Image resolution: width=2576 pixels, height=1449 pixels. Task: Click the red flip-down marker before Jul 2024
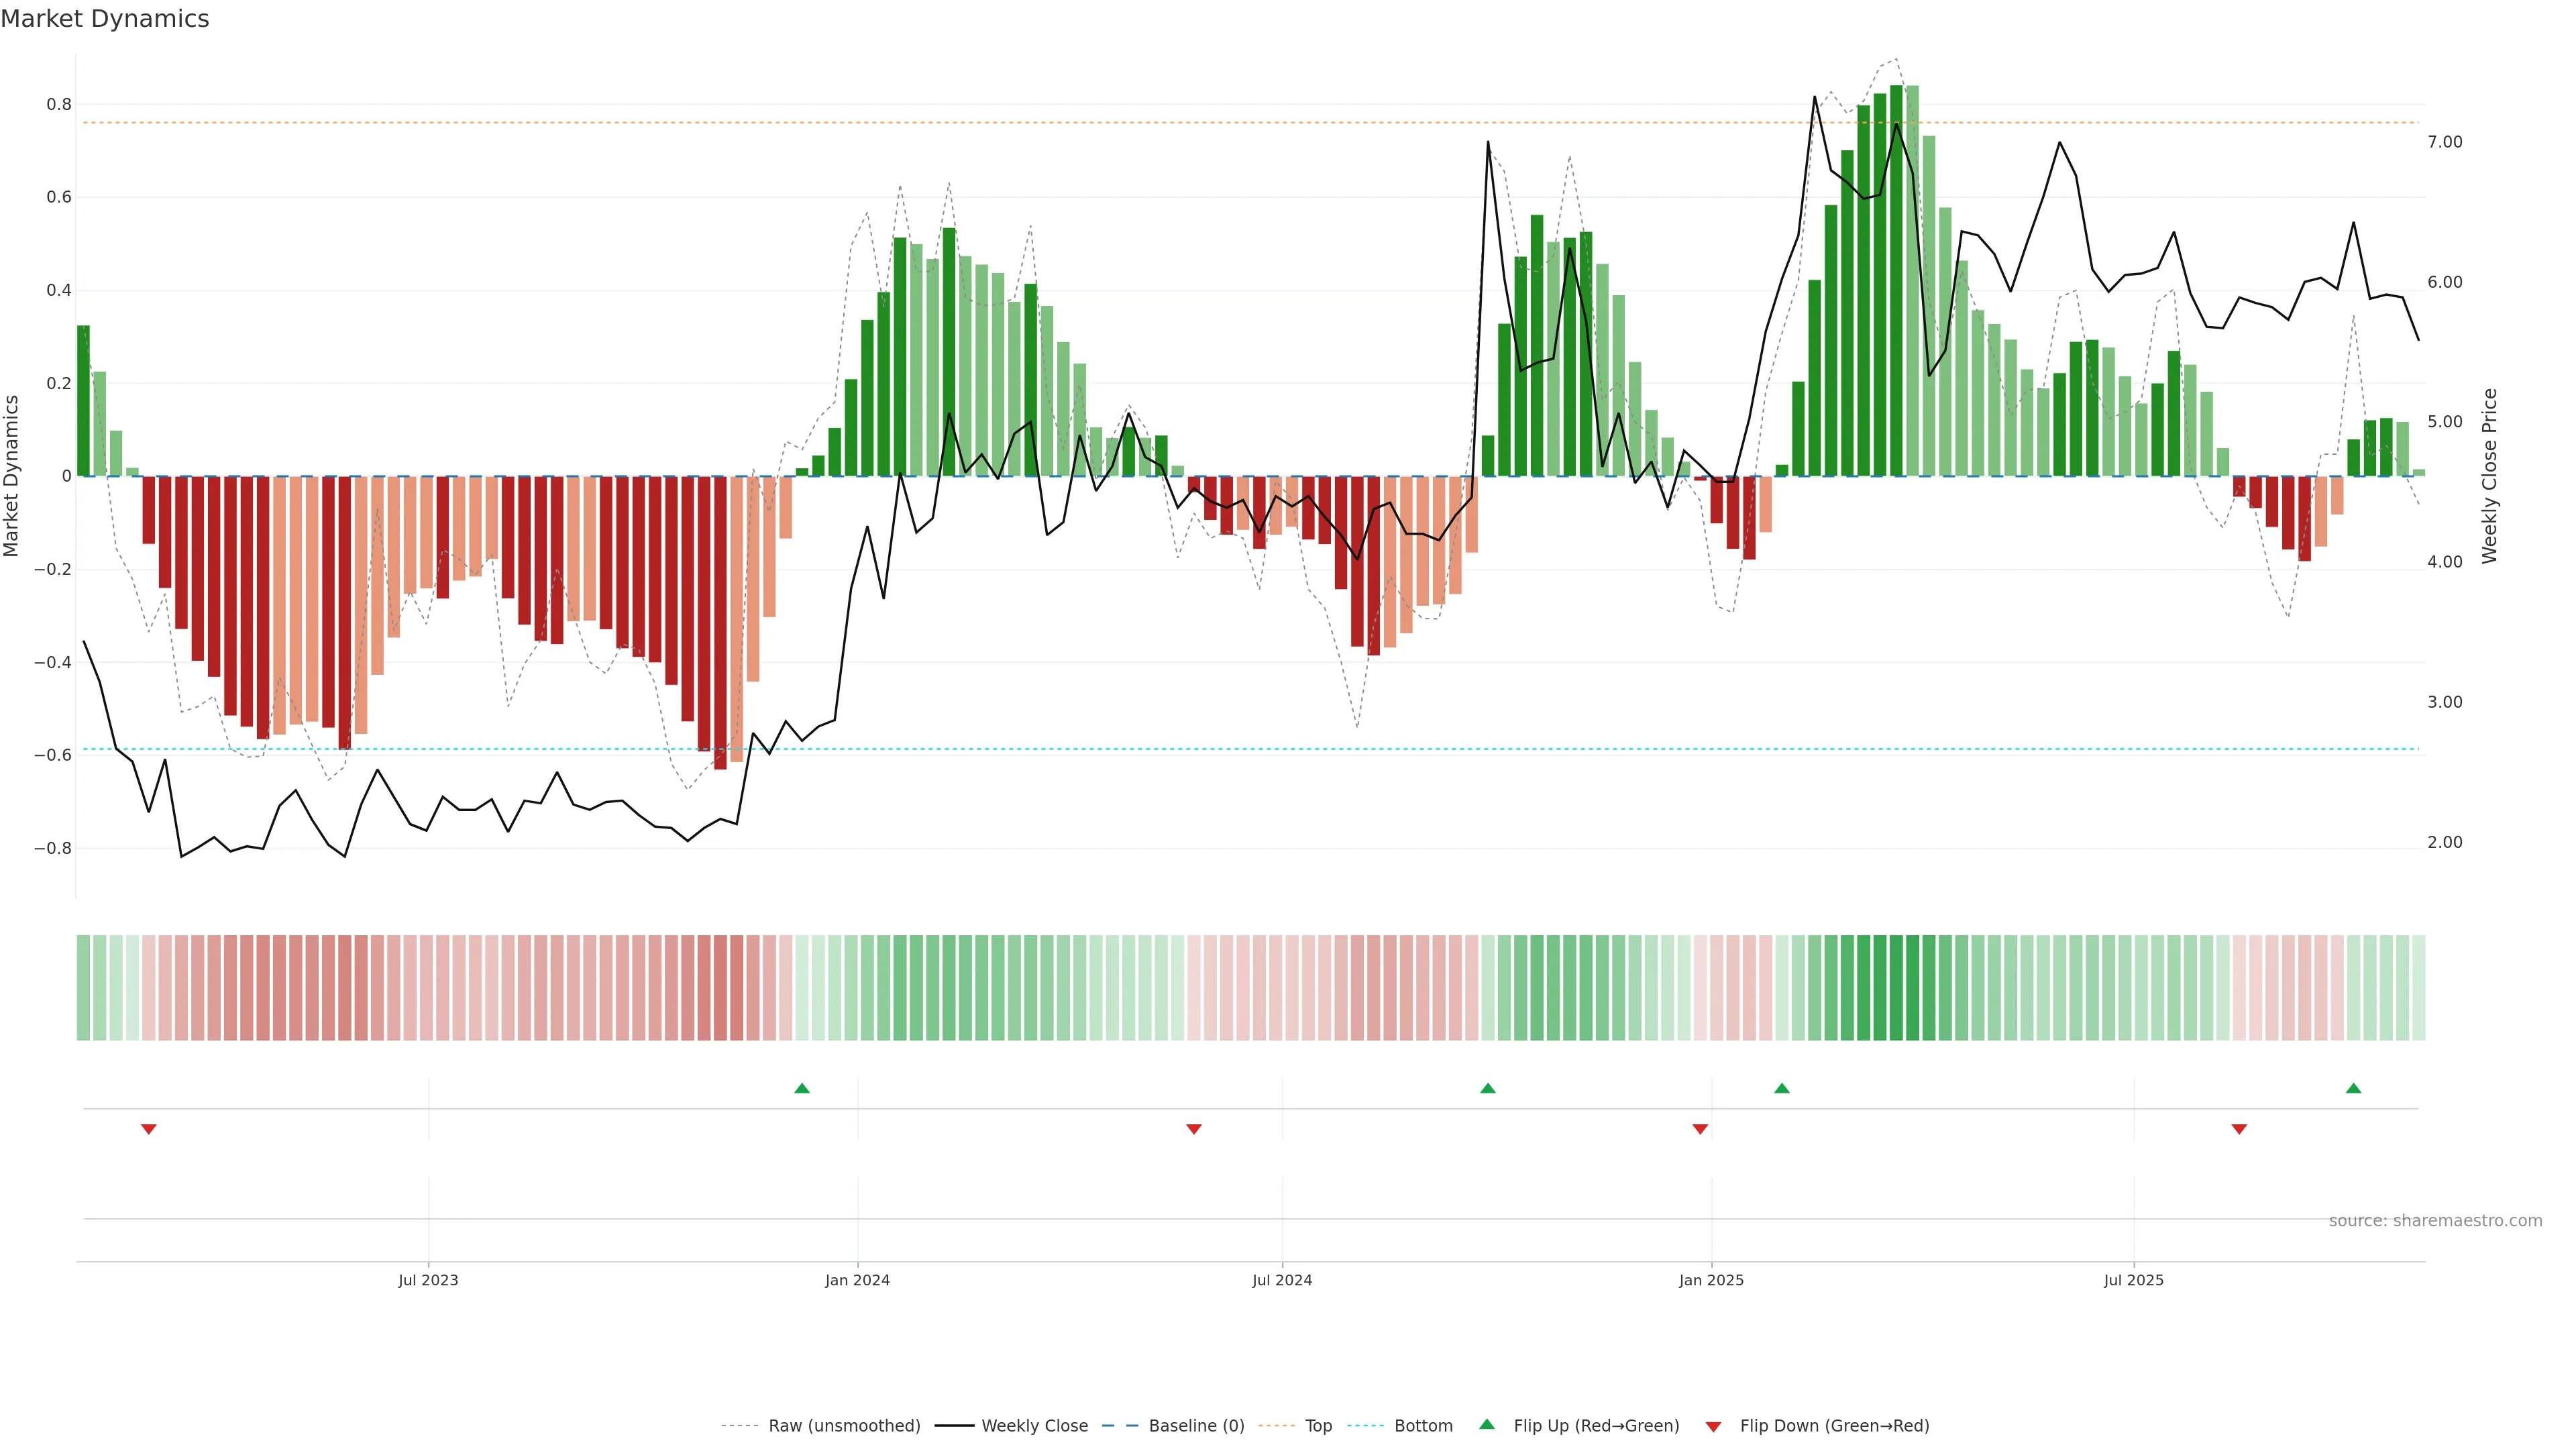click(1193, 1129)
